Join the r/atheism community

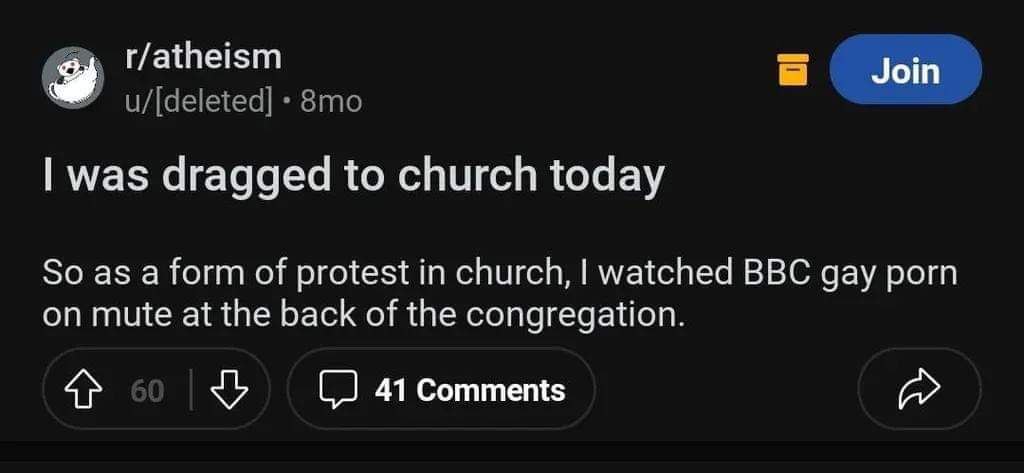point(905,70)
